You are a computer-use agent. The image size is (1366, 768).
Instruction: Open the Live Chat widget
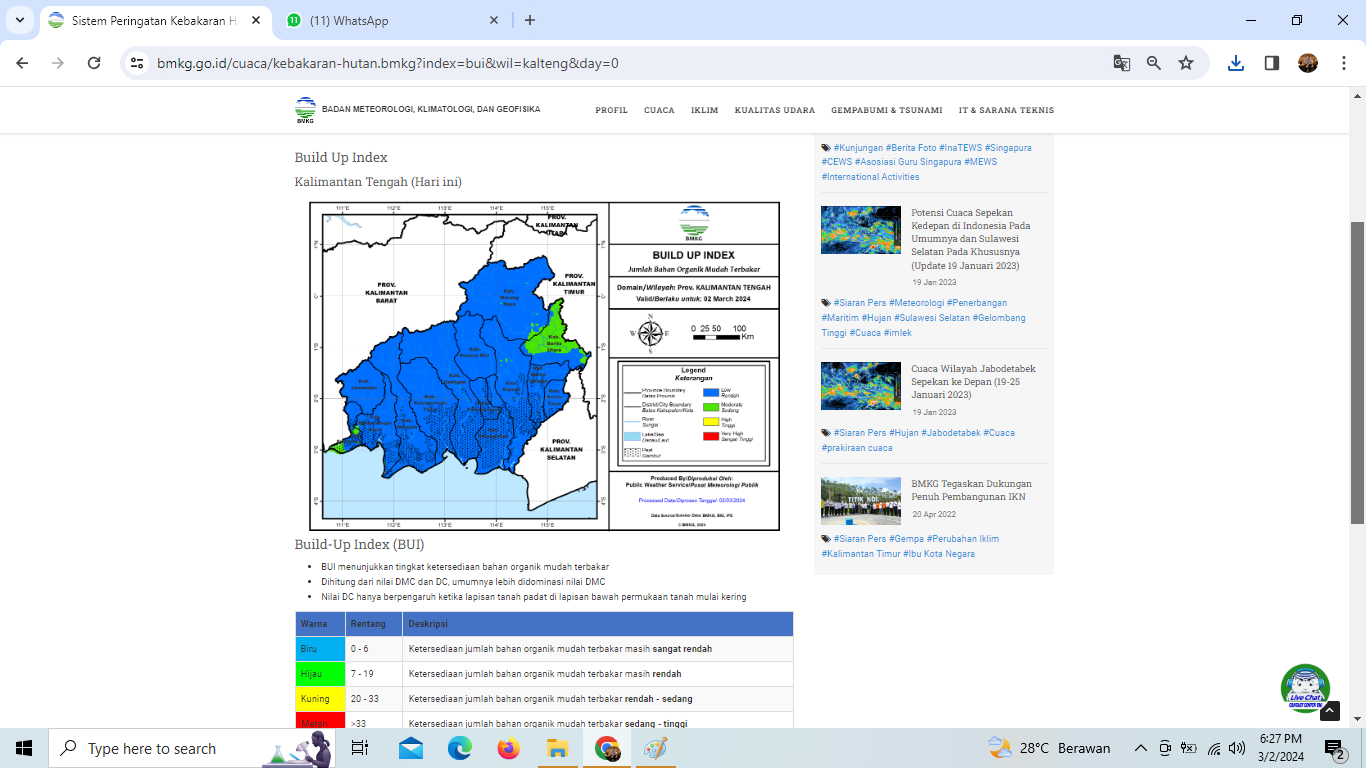(x=1305, y=689)
